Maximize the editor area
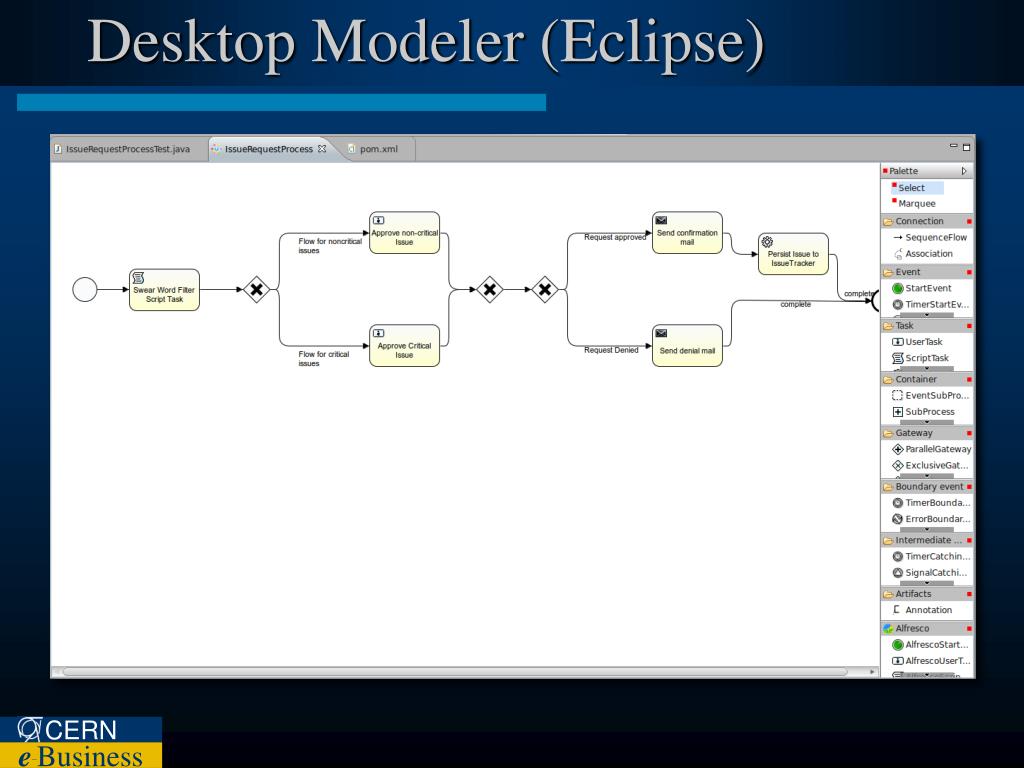 pos(967,148)
